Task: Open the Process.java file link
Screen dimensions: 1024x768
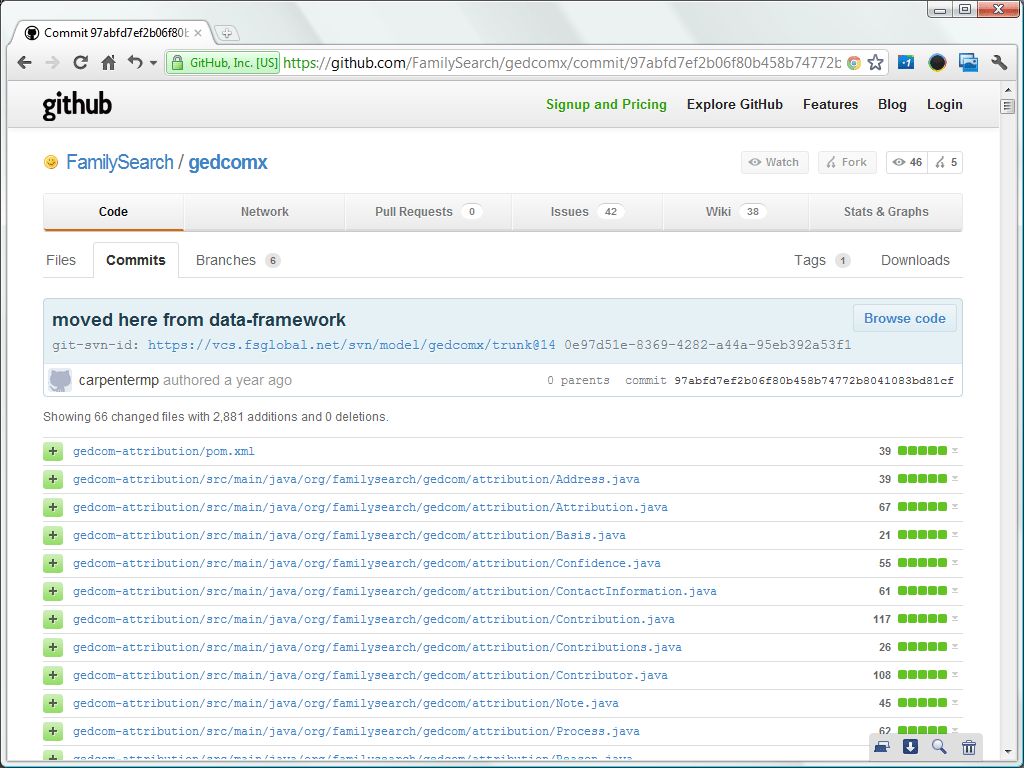Action: [357, 732]
